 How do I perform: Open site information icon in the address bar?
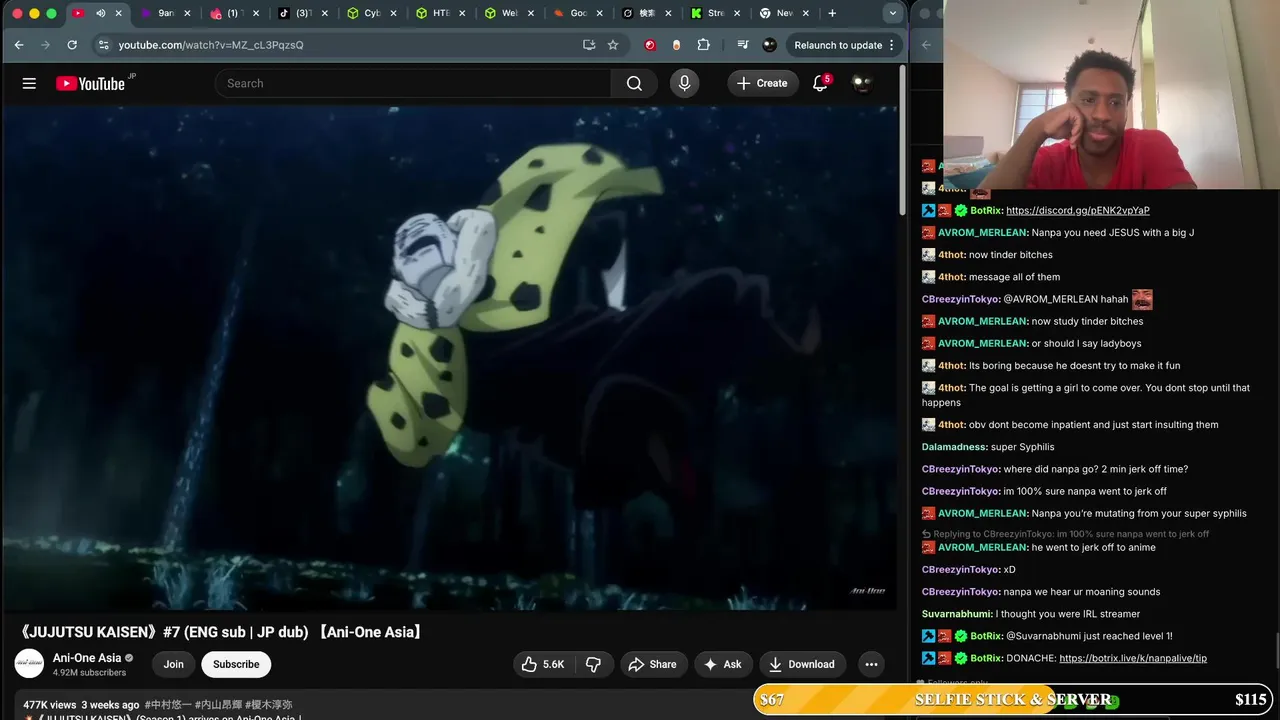click(103, 45)
